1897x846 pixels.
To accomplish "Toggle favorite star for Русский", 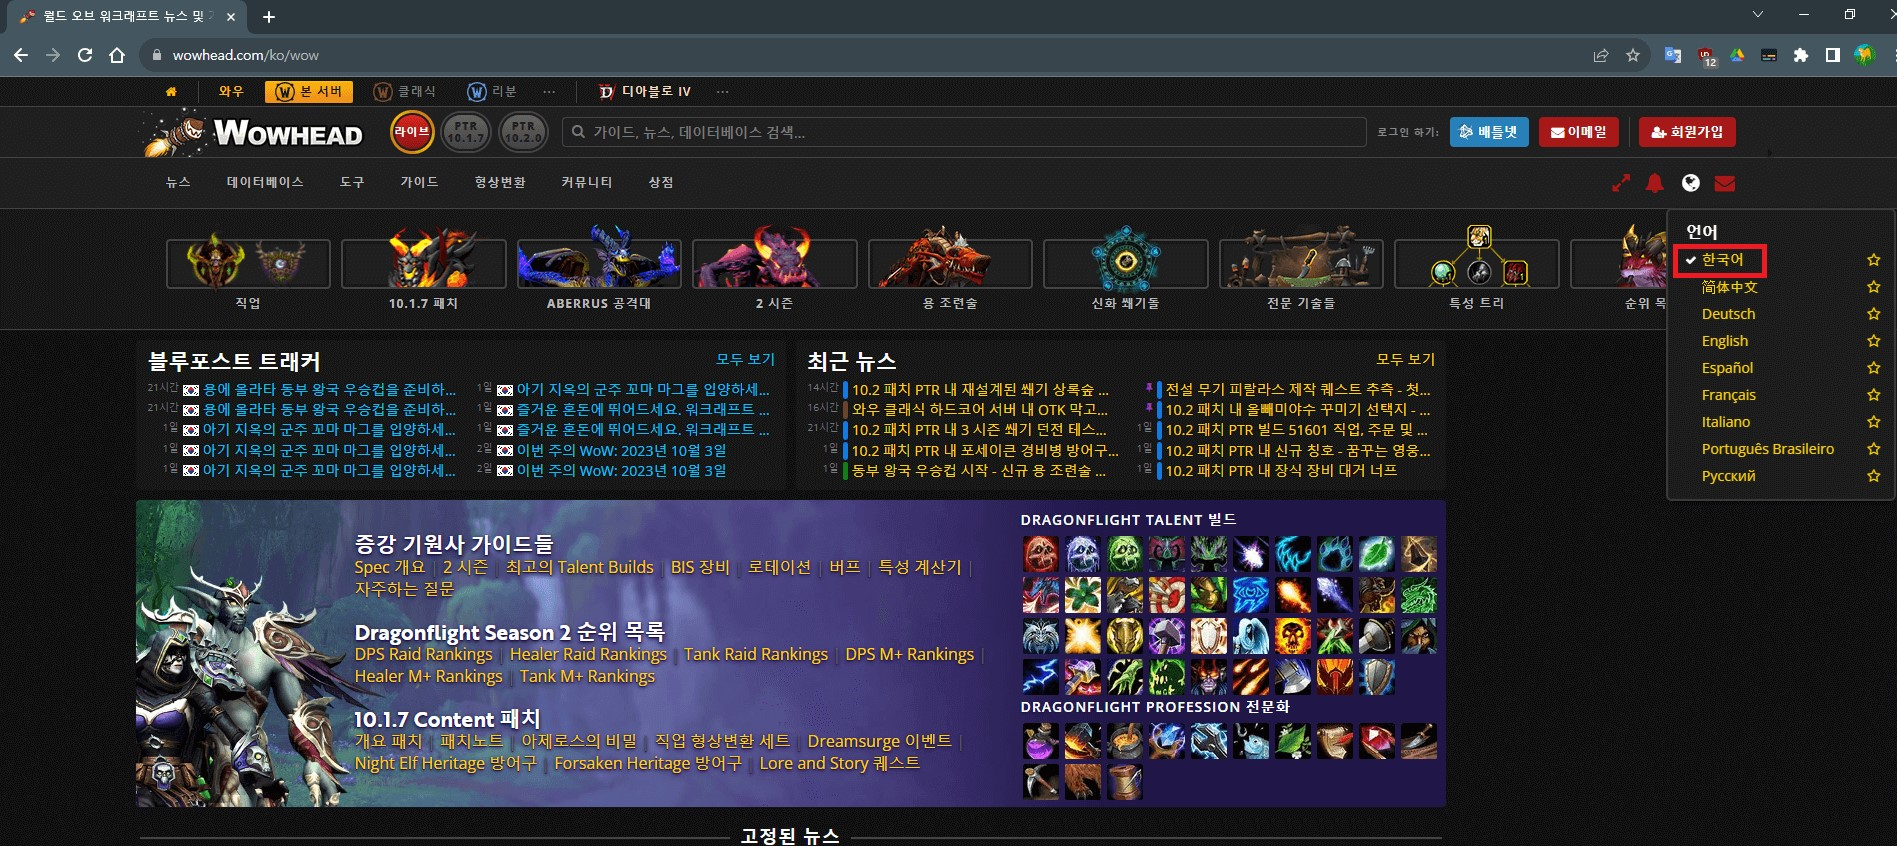I will coord(1874,476).
